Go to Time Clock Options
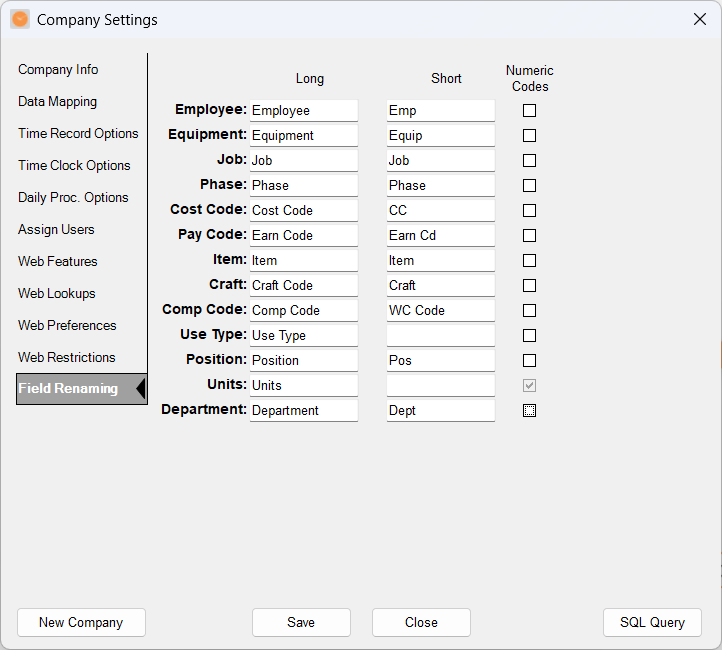The width and height of the screenshot is (722, 650). (x=74, y=165)
